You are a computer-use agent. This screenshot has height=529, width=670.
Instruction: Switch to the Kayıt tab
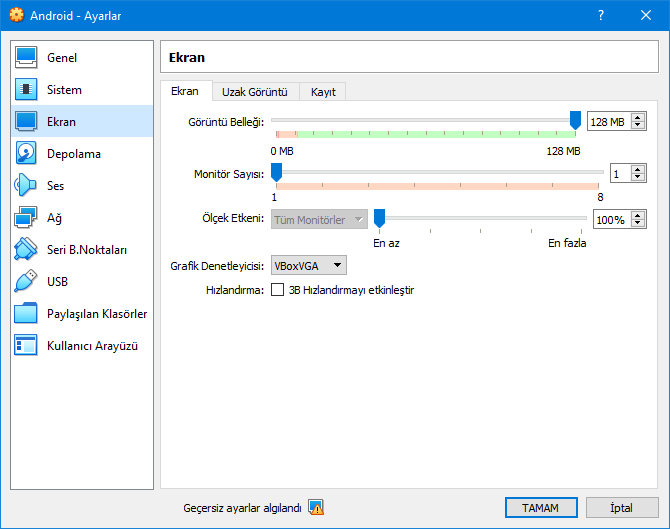324,92
